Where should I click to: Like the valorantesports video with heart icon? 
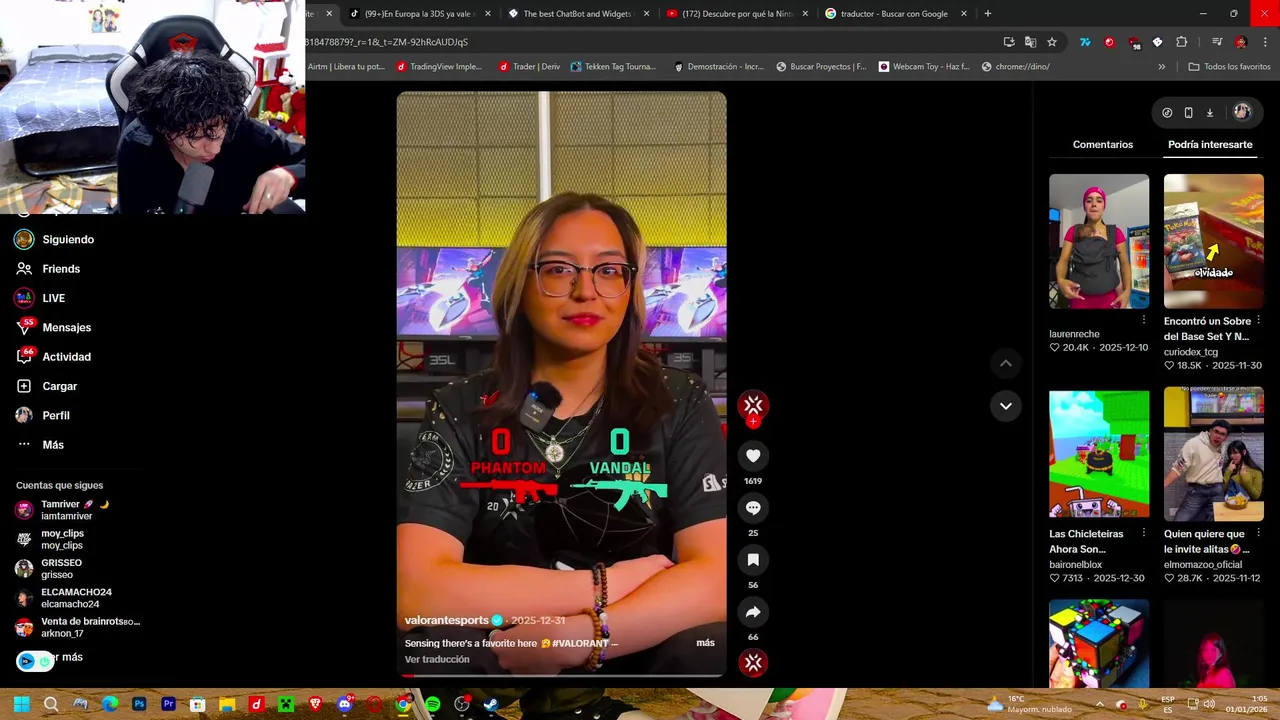tap(753, 456)
